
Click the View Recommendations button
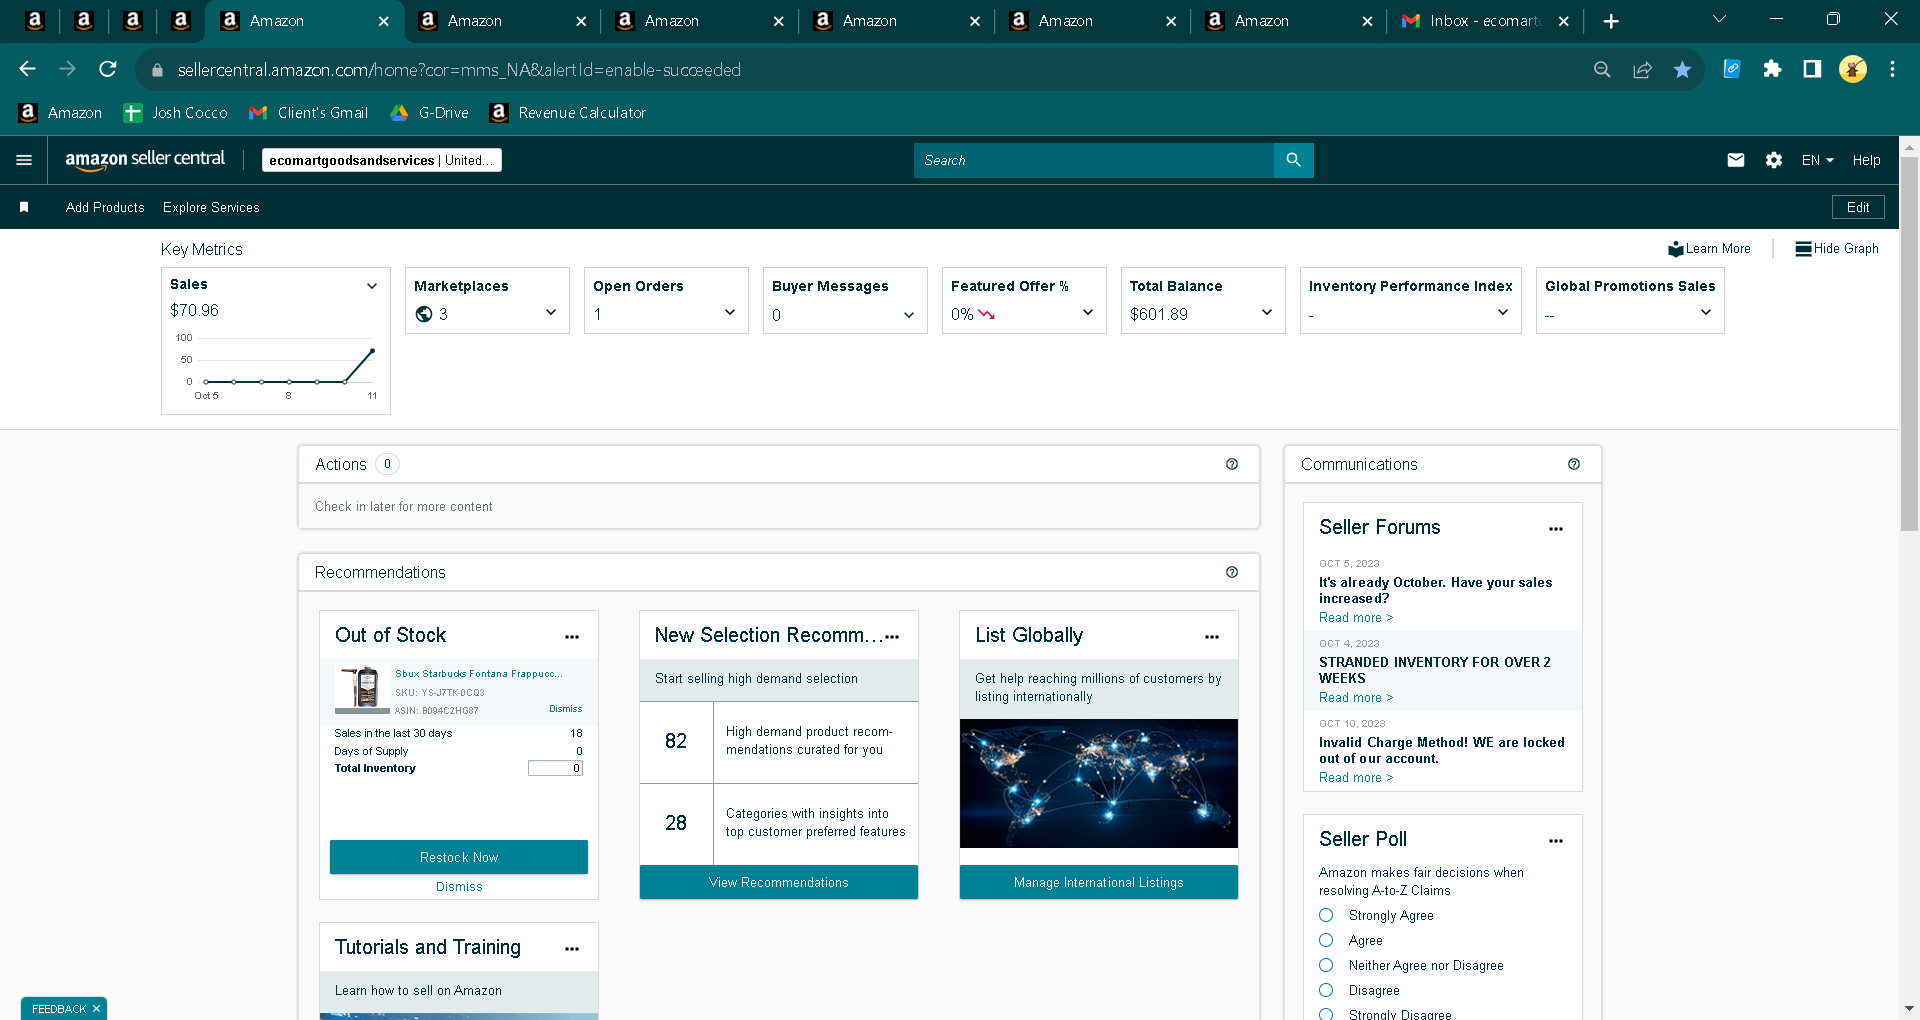779,882
